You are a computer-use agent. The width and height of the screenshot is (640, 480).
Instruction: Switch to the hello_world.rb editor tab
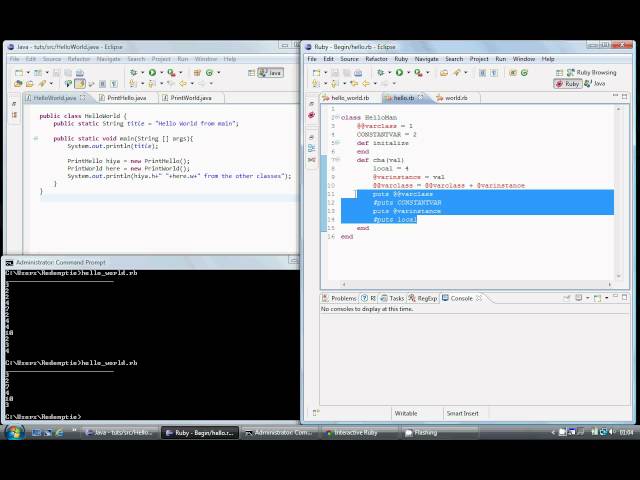(x=346, y=98)
